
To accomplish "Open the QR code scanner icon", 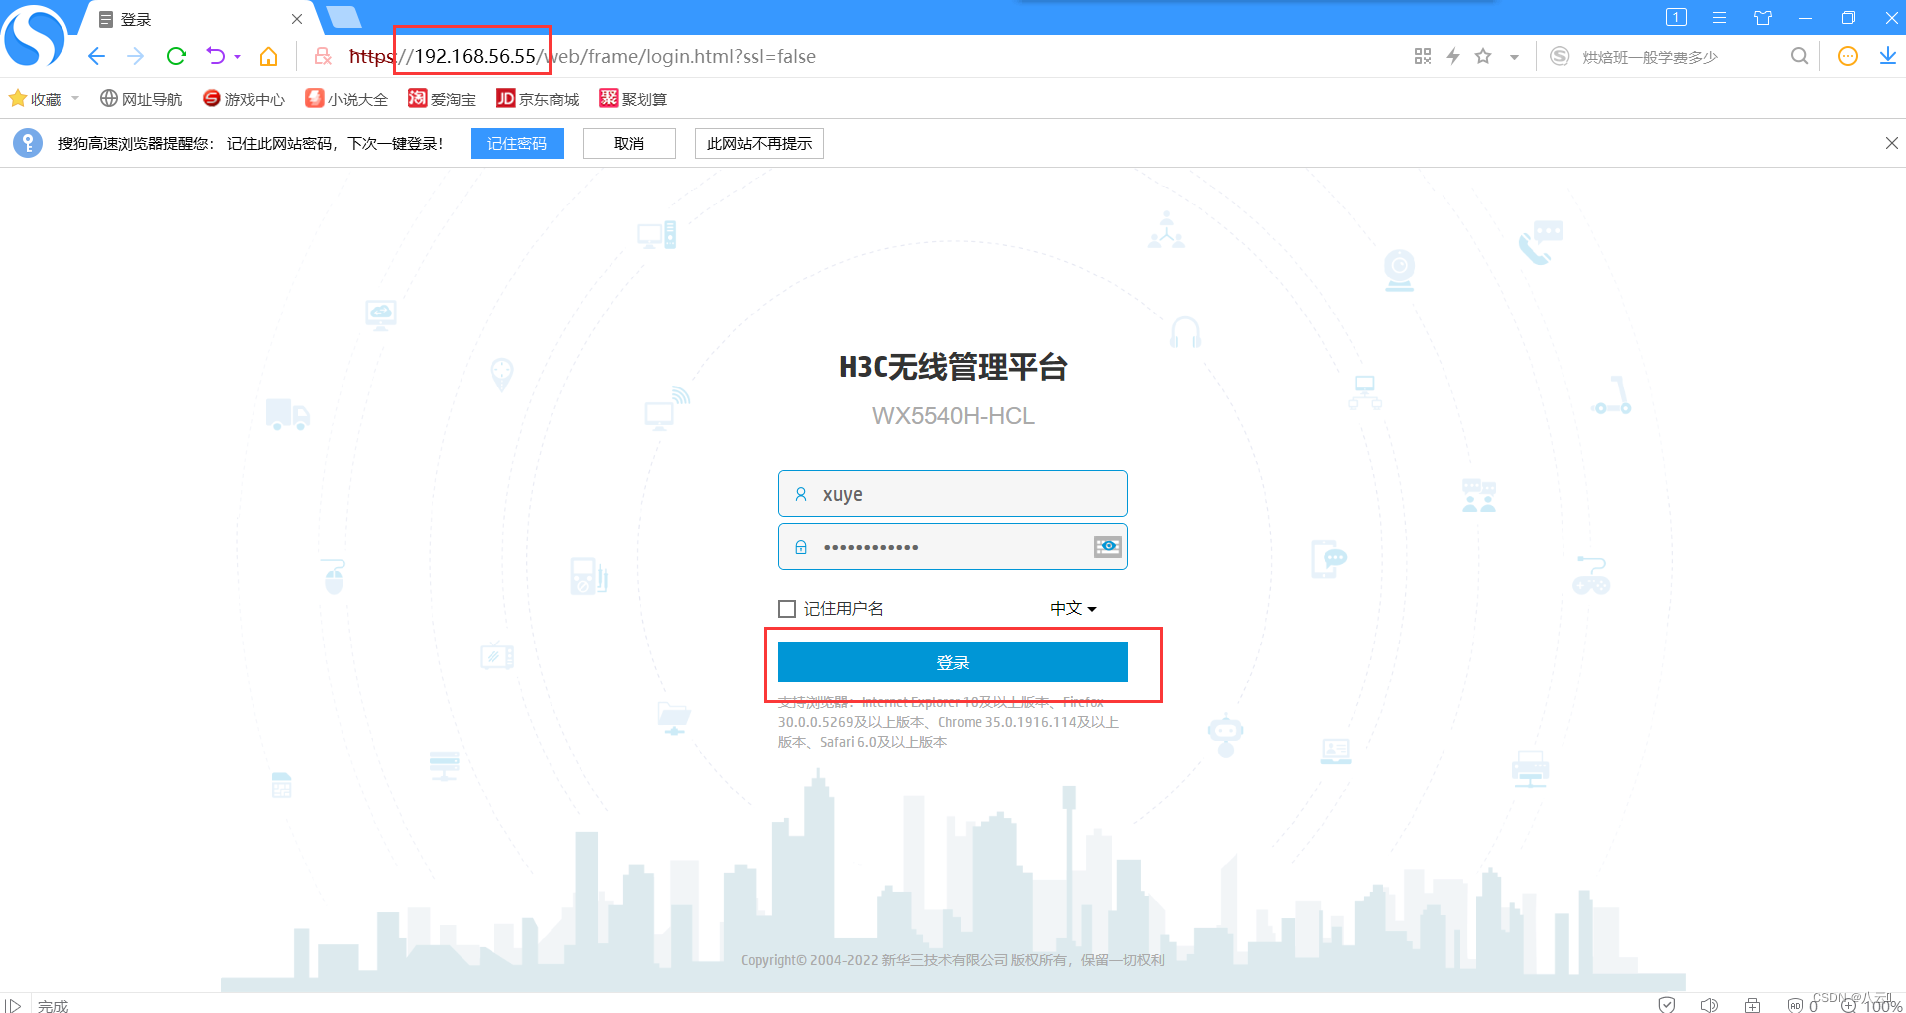I will [x=1423, y=56].
